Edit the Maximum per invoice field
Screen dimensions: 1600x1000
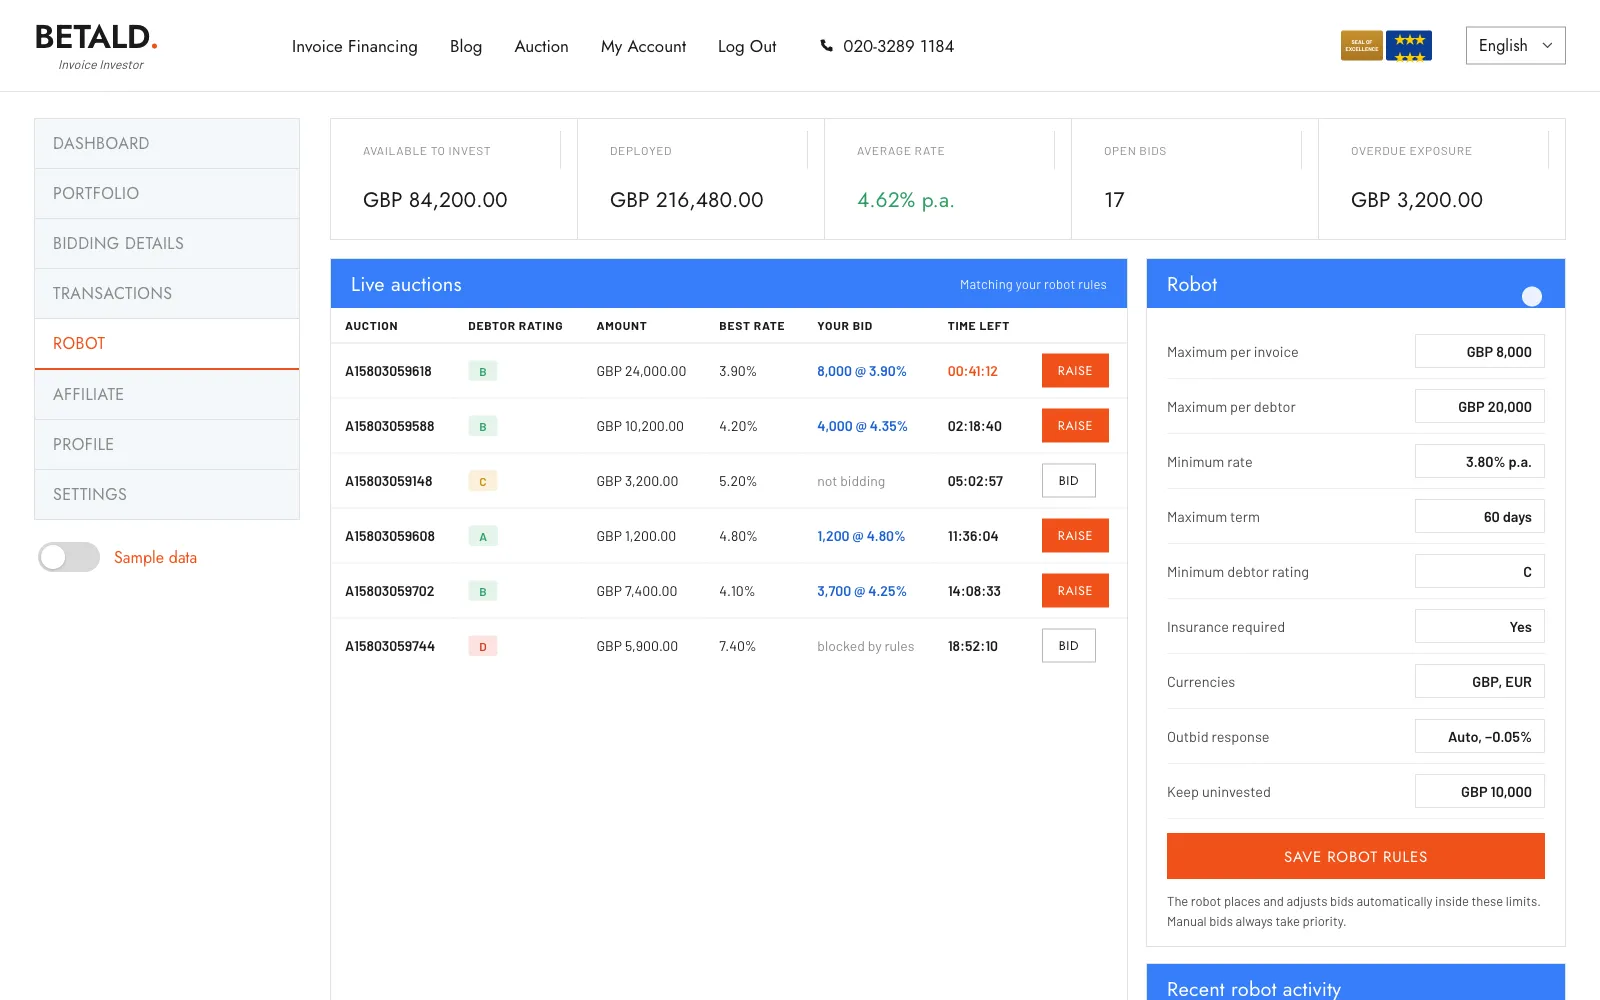1479,352
